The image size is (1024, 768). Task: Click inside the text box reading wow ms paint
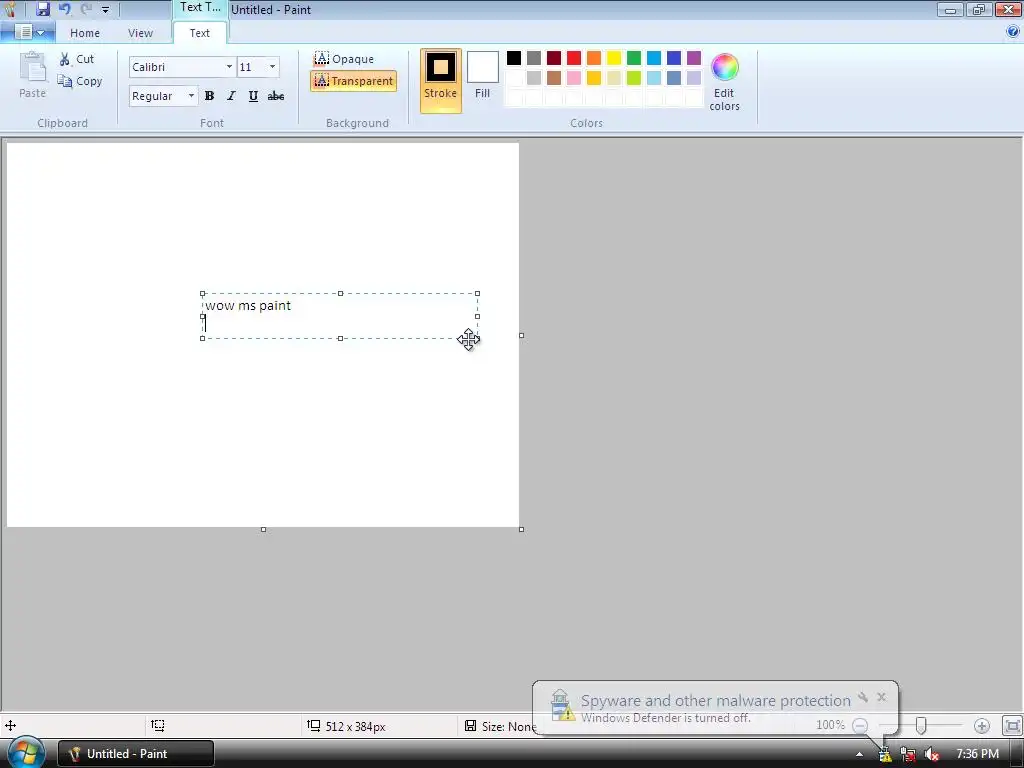[340, 316]
